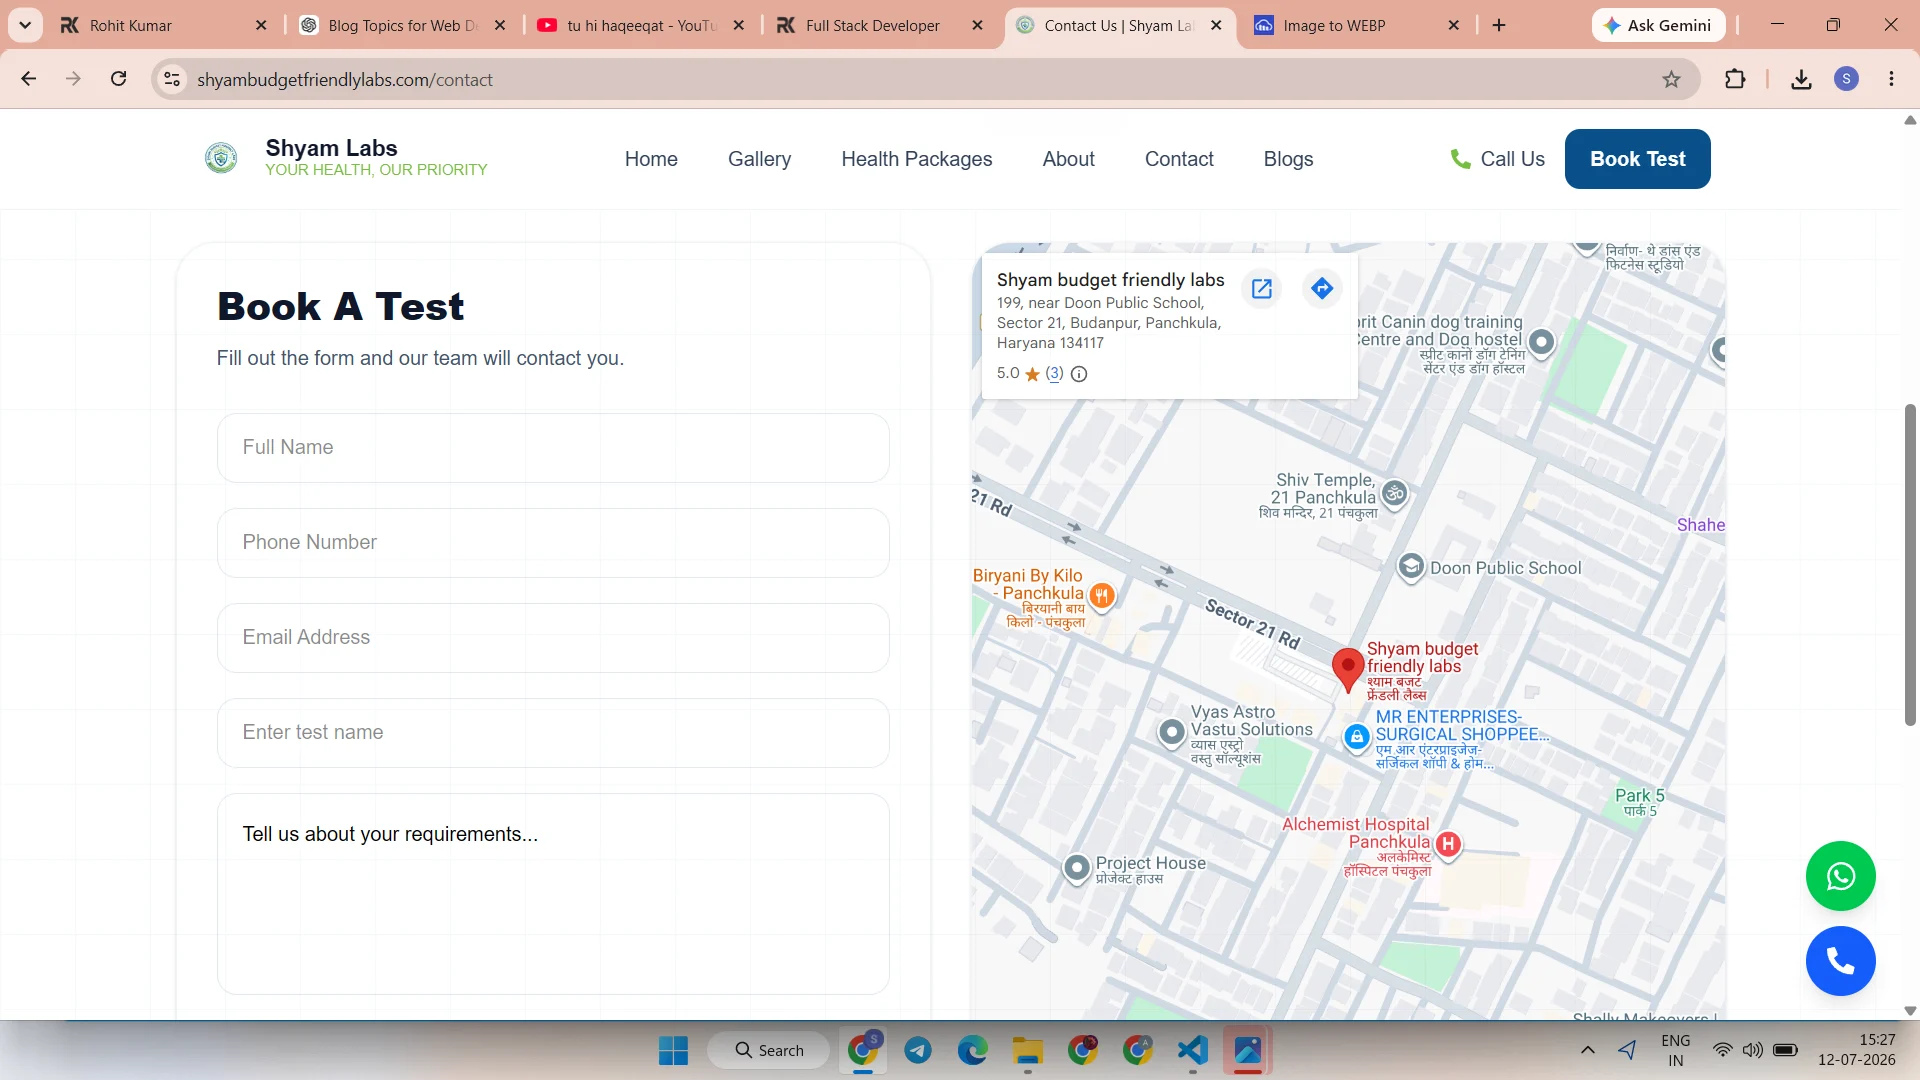Open the Gallery nav link
Image resolution: width=1920 pixels, height=1080 pixels.
tap(759, 159)
